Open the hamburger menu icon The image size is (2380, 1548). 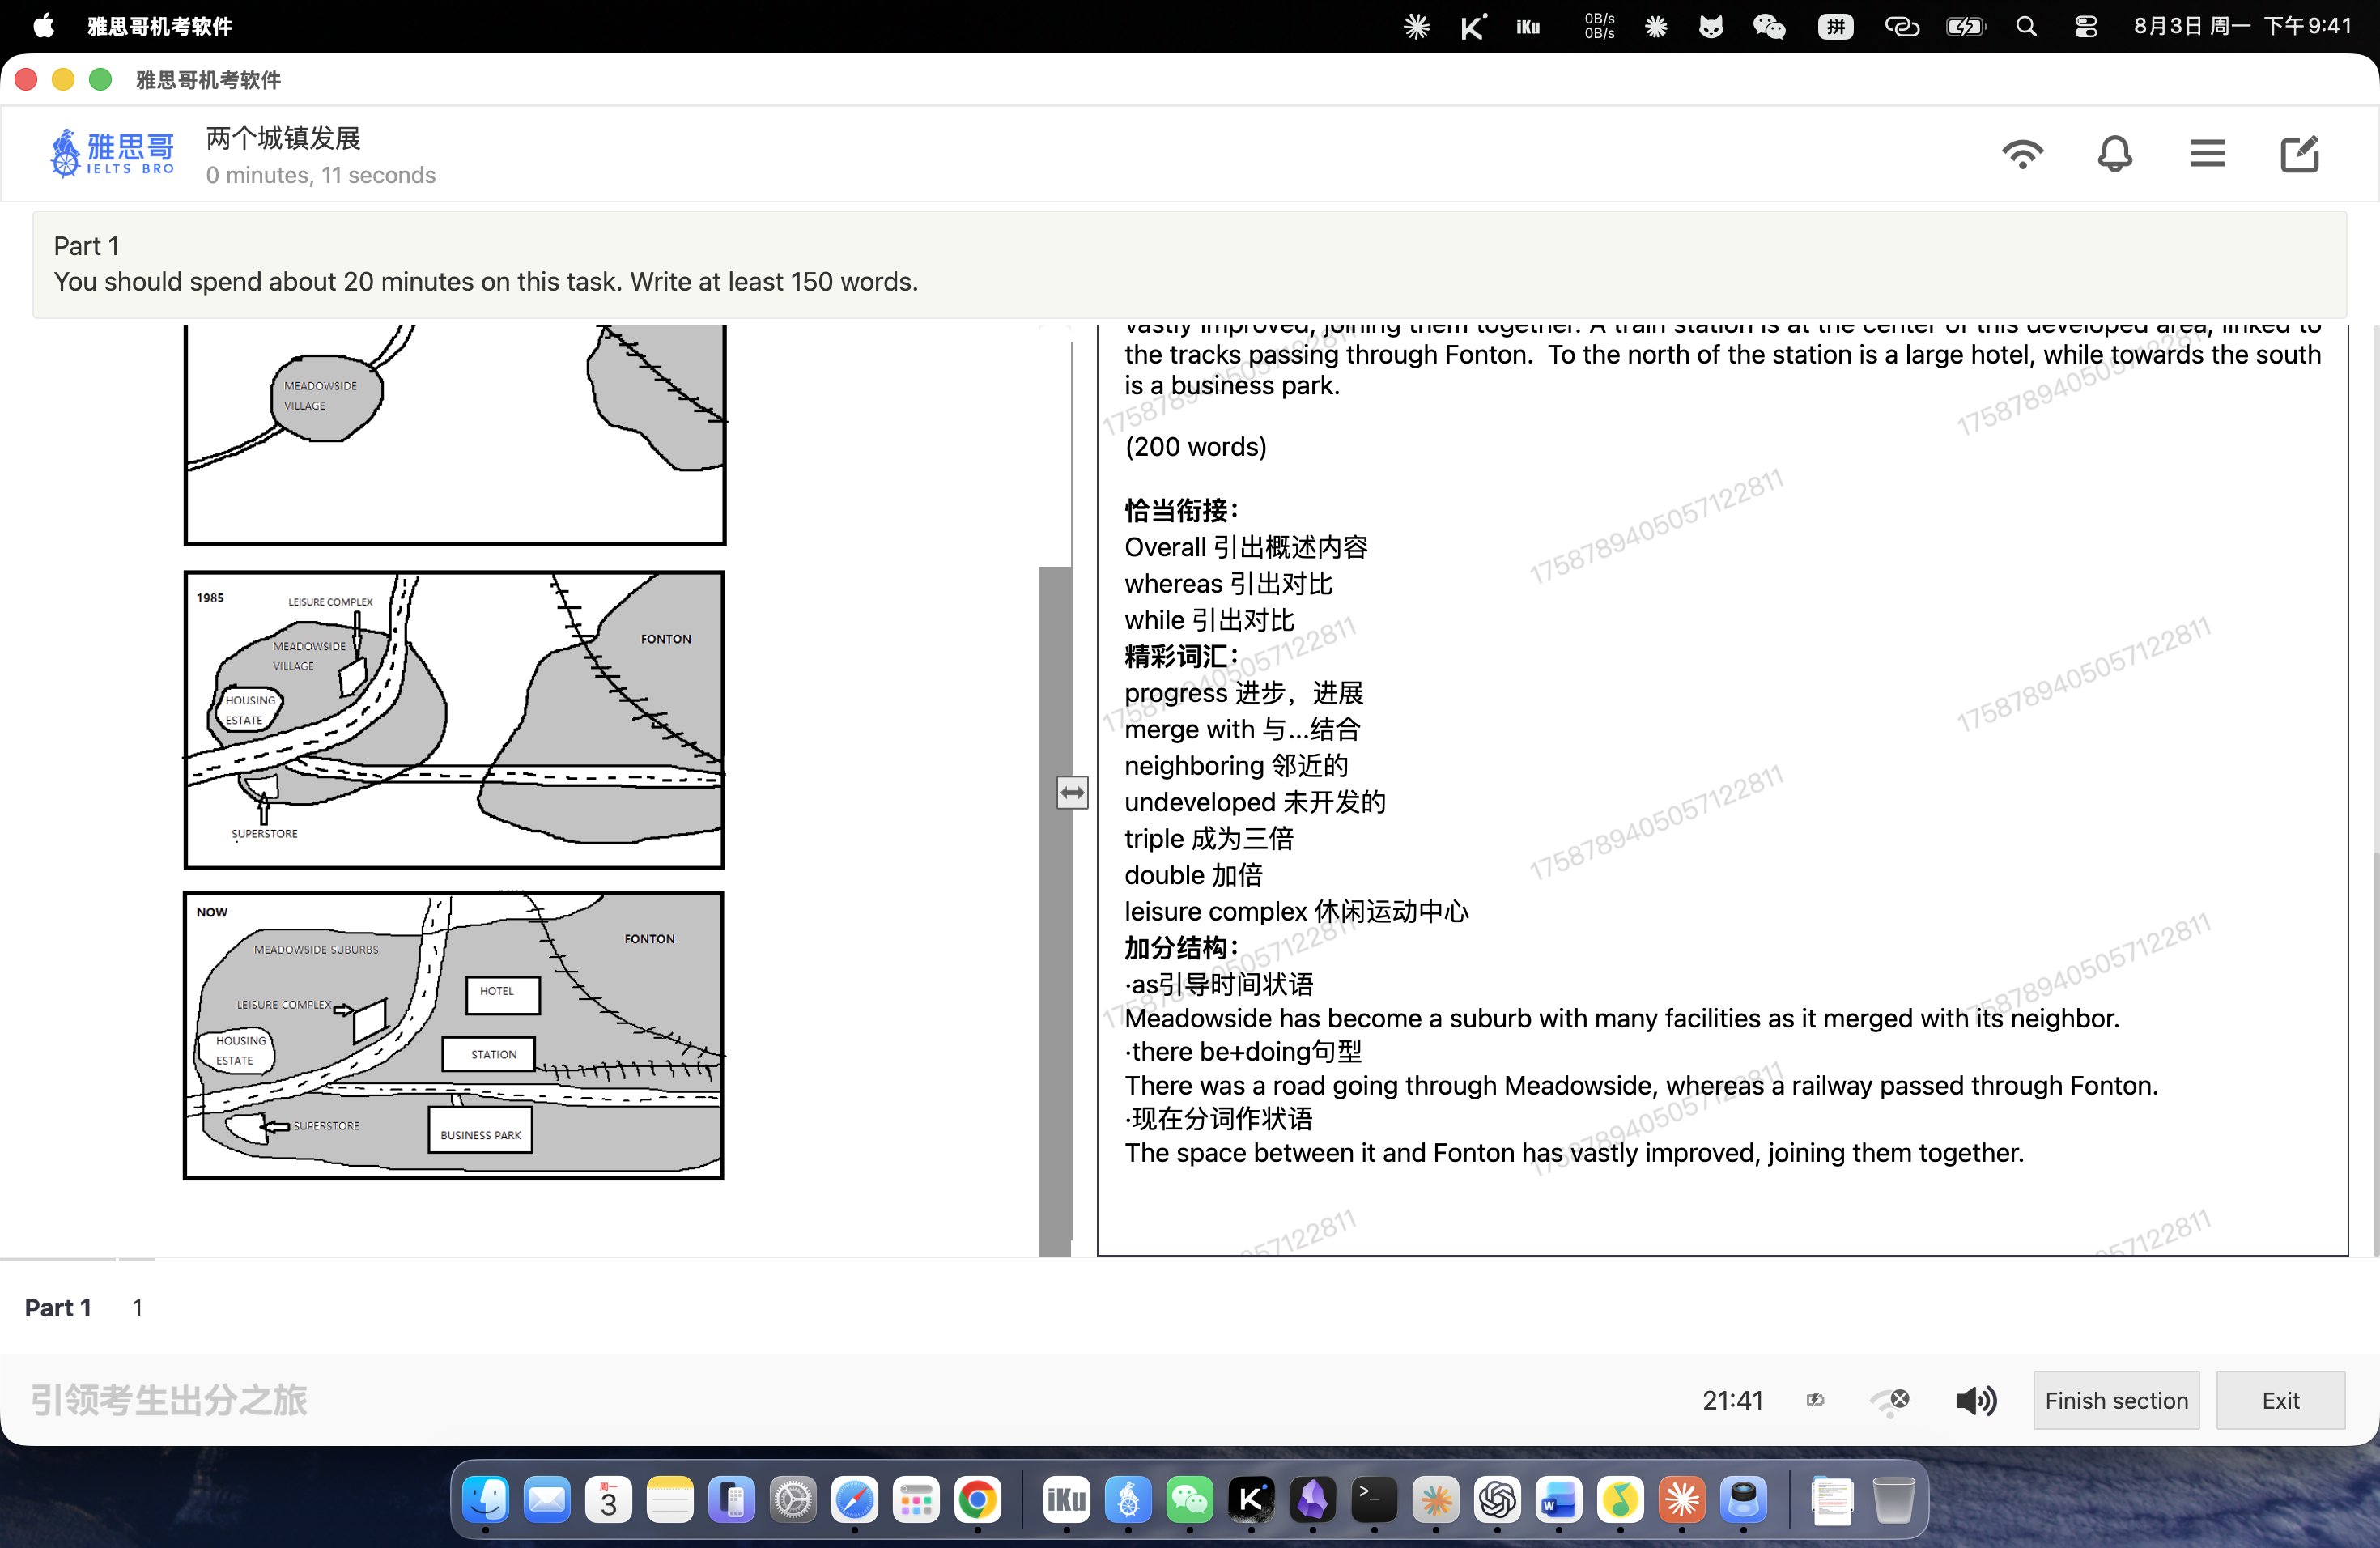point(2206,154)
